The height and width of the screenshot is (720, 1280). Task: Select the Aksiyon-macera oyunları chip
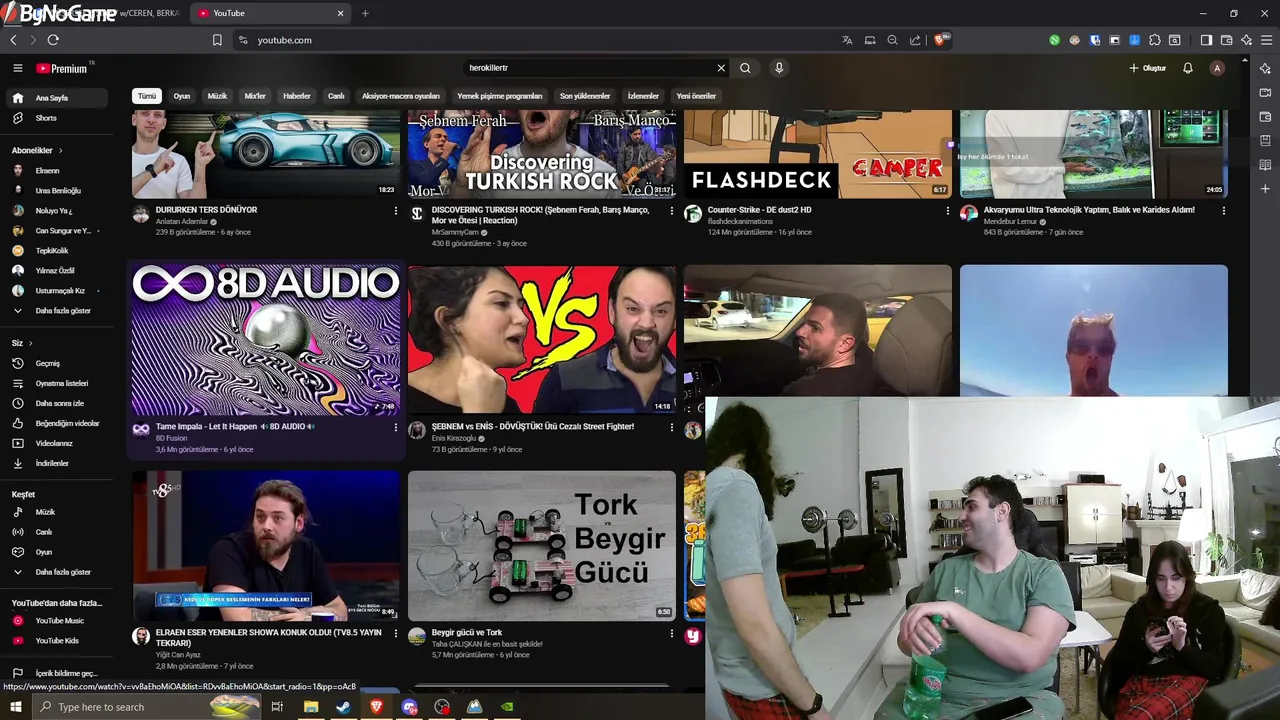click(401, 96)
